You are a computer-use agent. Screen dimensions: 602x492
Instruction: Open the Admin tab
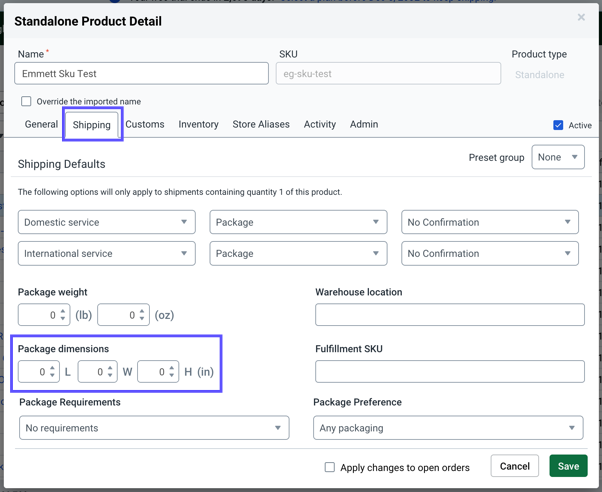click(364, 124)
